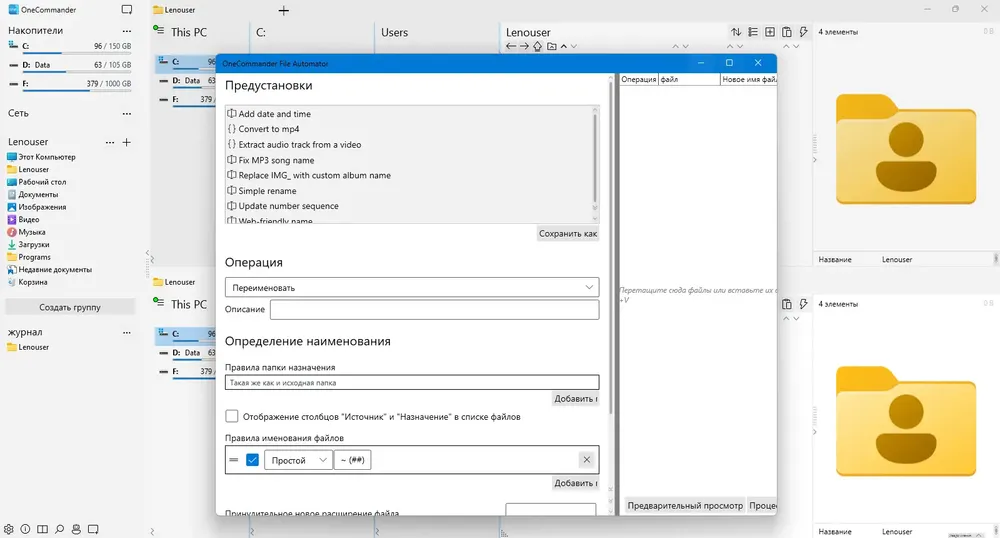Click the window layout icon beside OneCommander title
Image resolution: width=1000 pixels, height=538 pixels.
click(127, 10)
